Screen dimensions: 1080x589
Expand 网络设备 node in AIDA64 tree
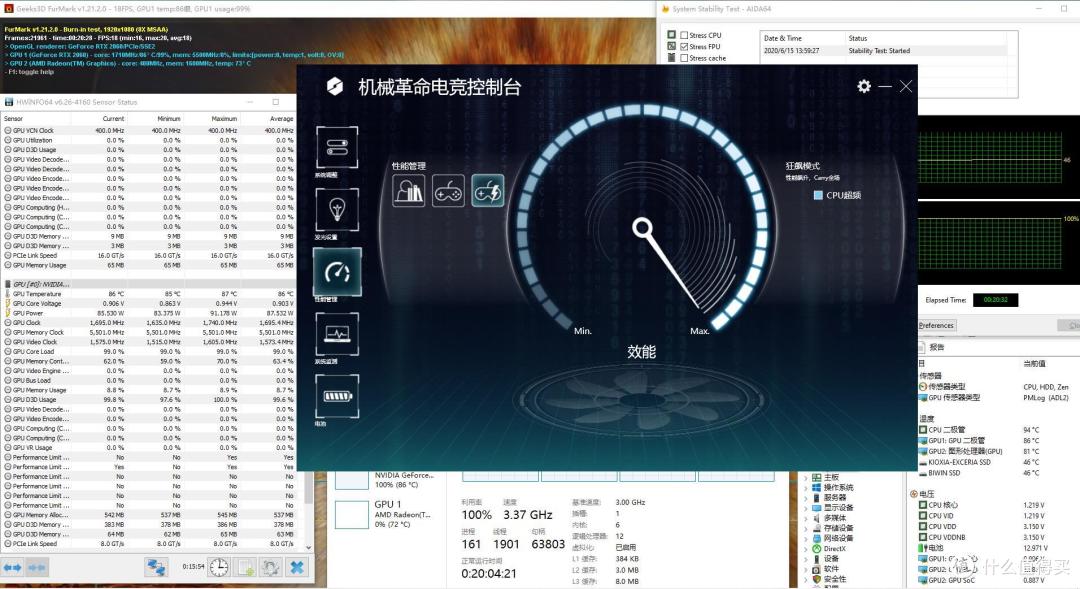(x=807, y=539)
